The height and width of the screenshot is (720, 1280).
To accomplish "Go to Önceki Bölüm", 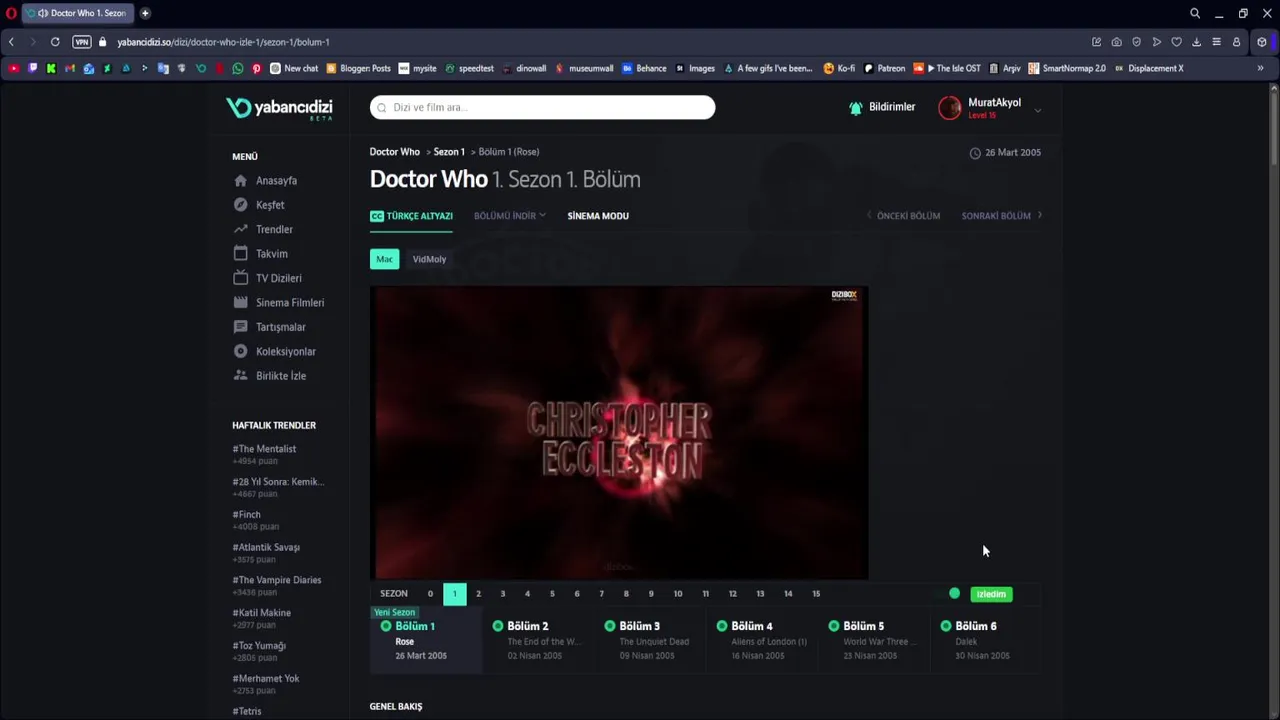I will (903, 216).
